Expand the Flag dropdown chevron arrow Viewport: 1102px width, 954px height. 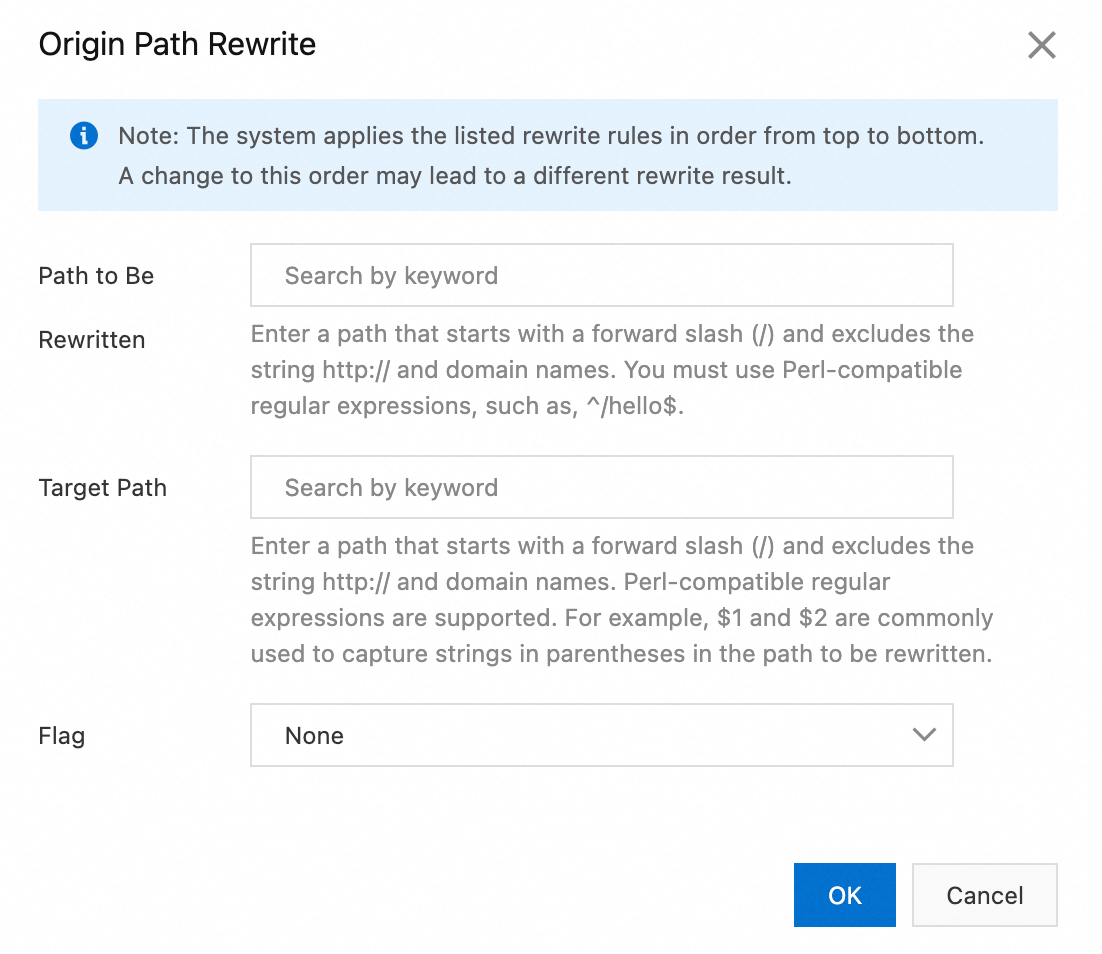tap(924, 735)
